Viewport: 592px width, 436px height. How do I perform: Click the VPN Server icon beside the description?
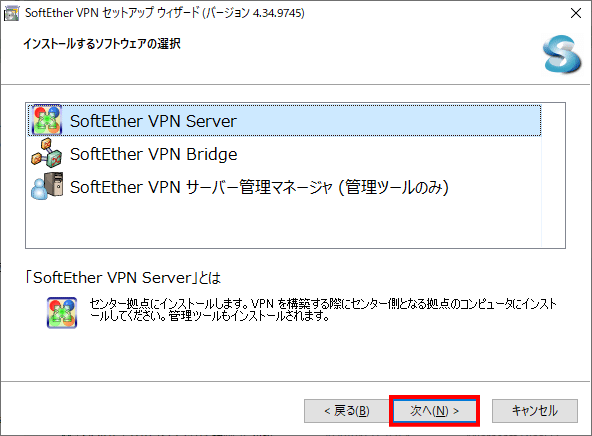point(62,313)
